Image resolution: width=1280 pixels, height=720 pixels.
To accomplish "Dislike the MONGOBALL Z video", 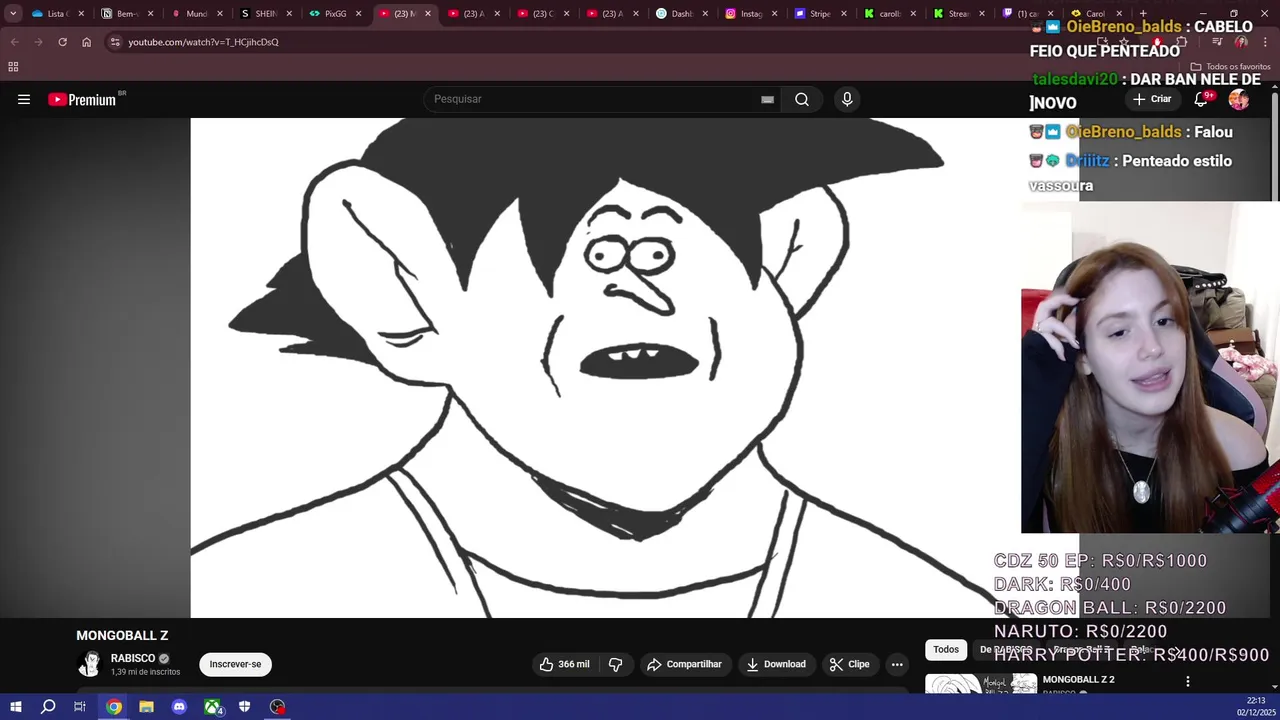I will click(616, 664).
